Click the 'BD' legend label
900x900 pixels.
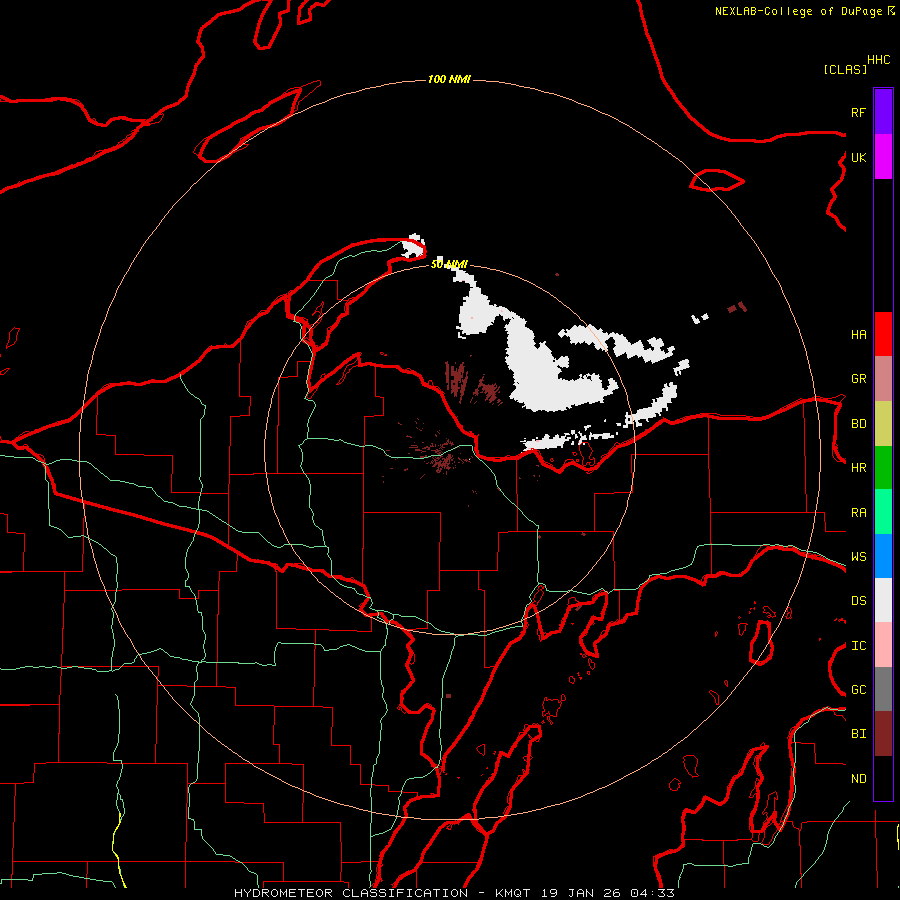click(858, 424)
